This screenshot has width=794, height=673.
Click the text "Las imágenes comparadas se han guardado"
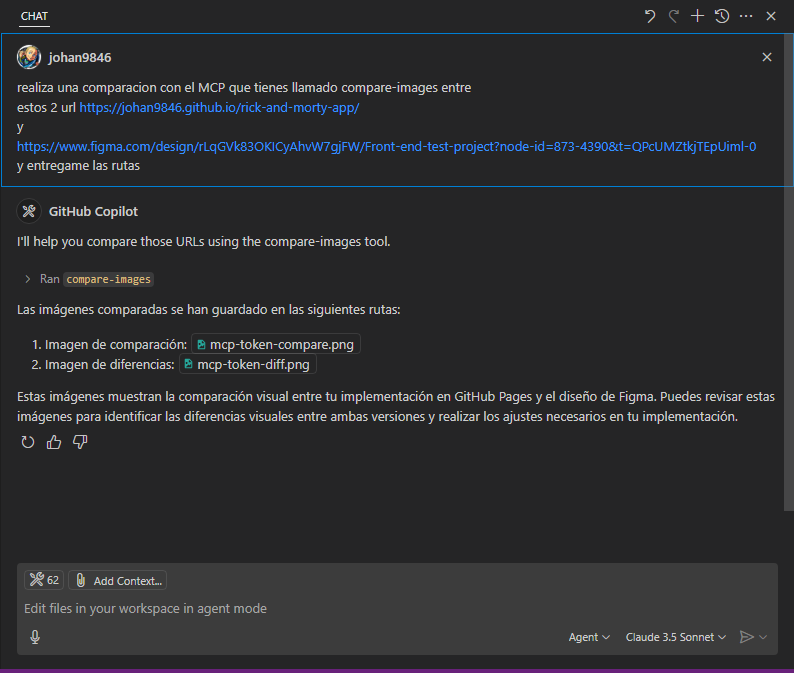coord(142,309)
